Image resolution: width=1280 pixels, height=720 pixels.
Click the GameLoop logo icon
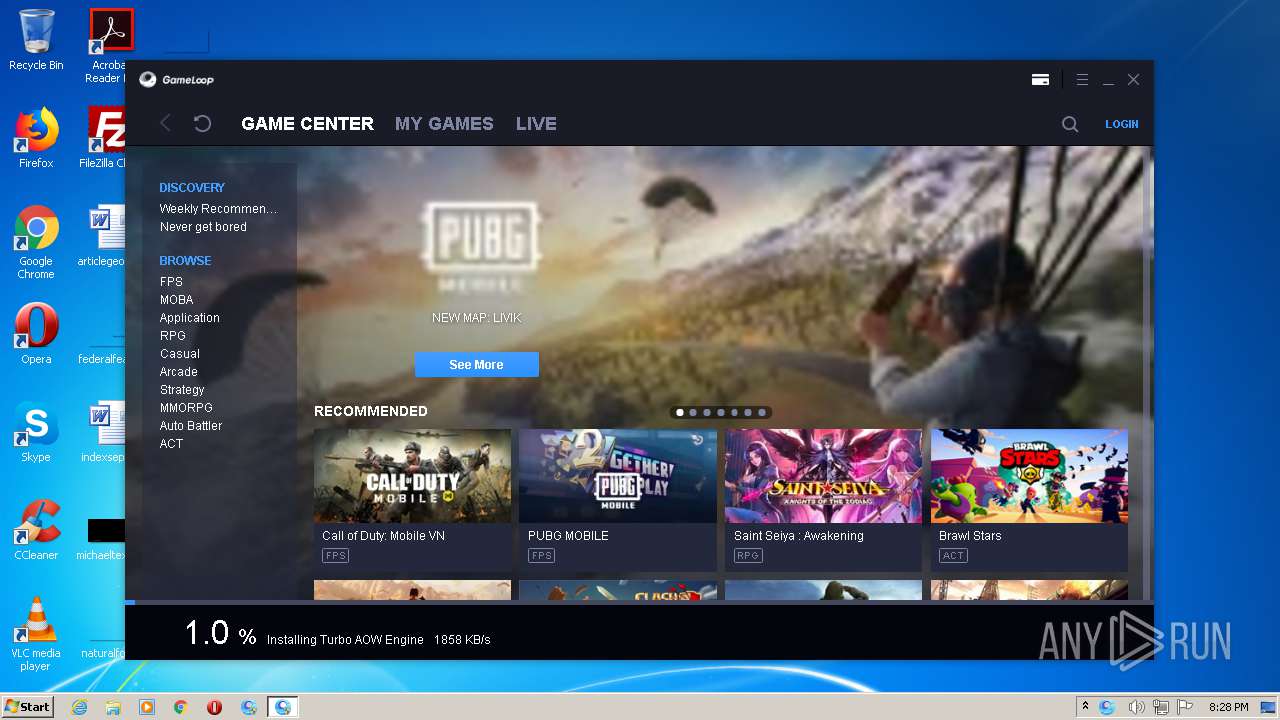coord(148,80)
